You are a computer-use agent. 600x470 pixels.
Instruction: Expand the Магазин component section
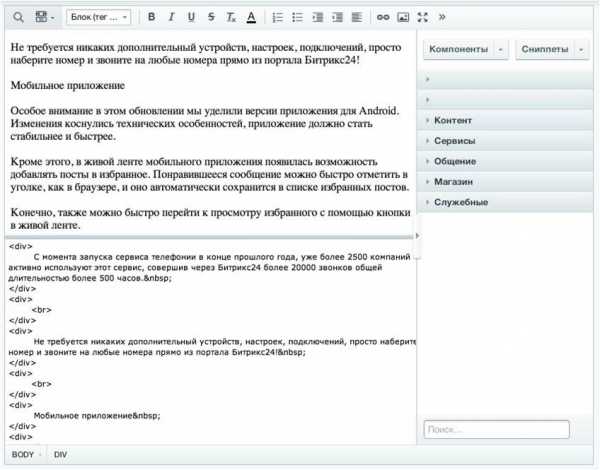(505, 182)
